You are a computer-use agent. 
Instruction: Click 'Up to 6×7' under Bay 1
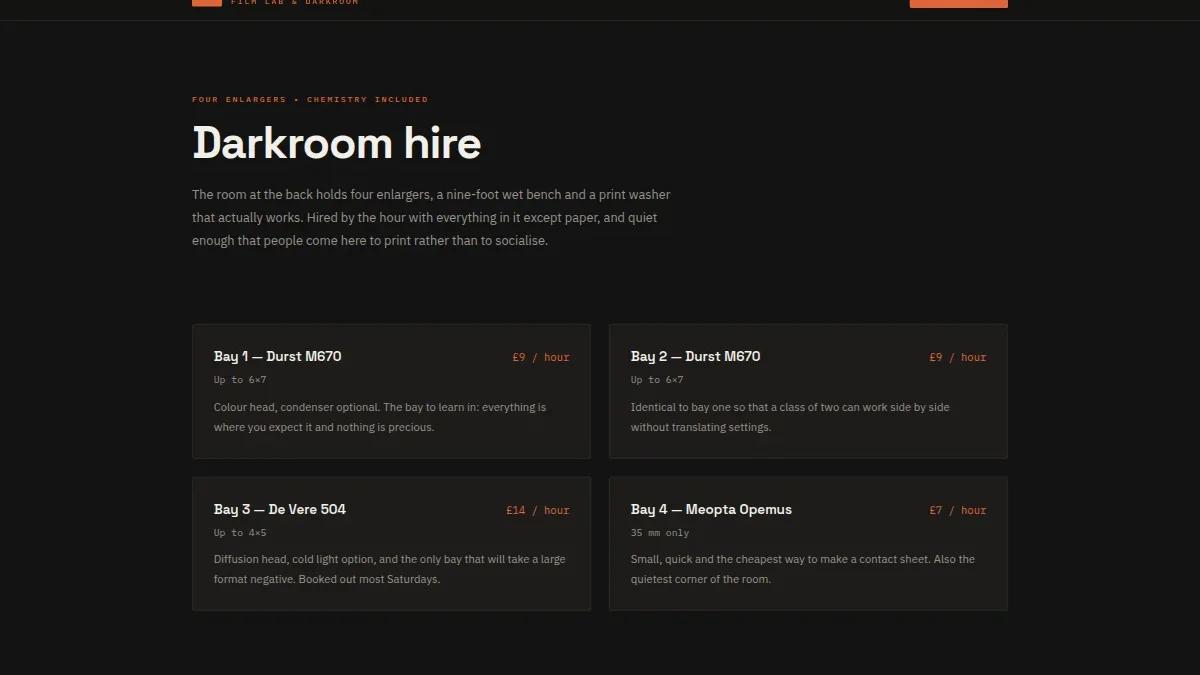click(240, 380)
